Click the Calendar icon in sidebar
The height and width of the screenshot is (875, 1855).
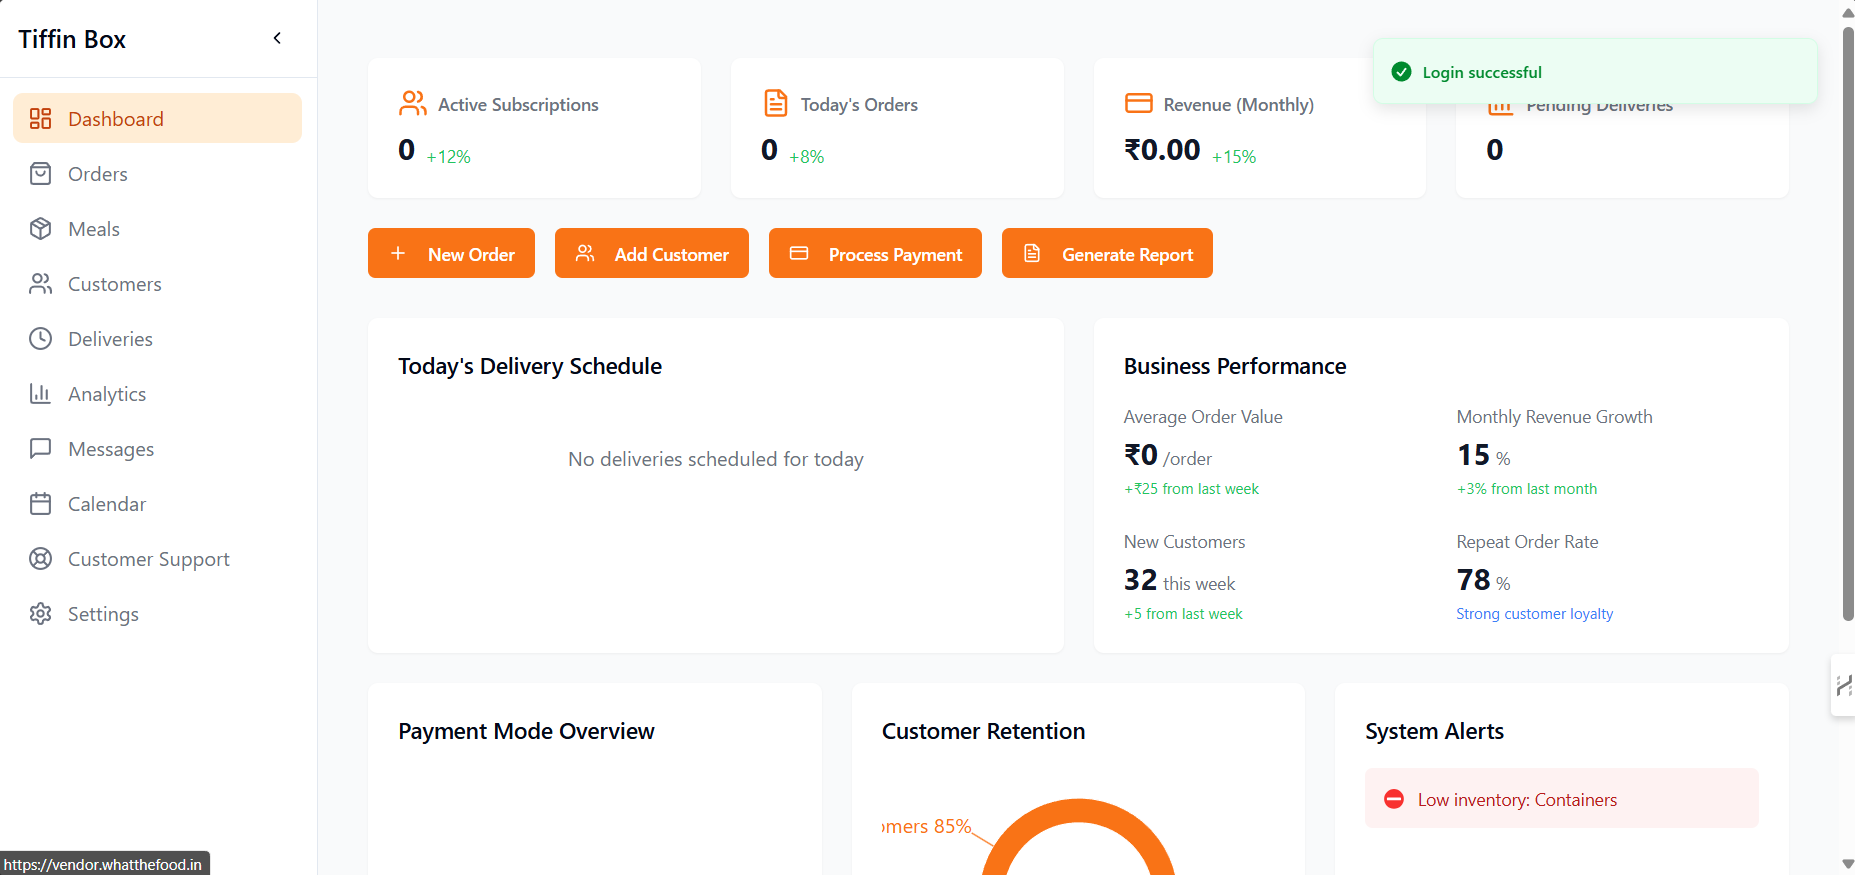pos(40,504)
